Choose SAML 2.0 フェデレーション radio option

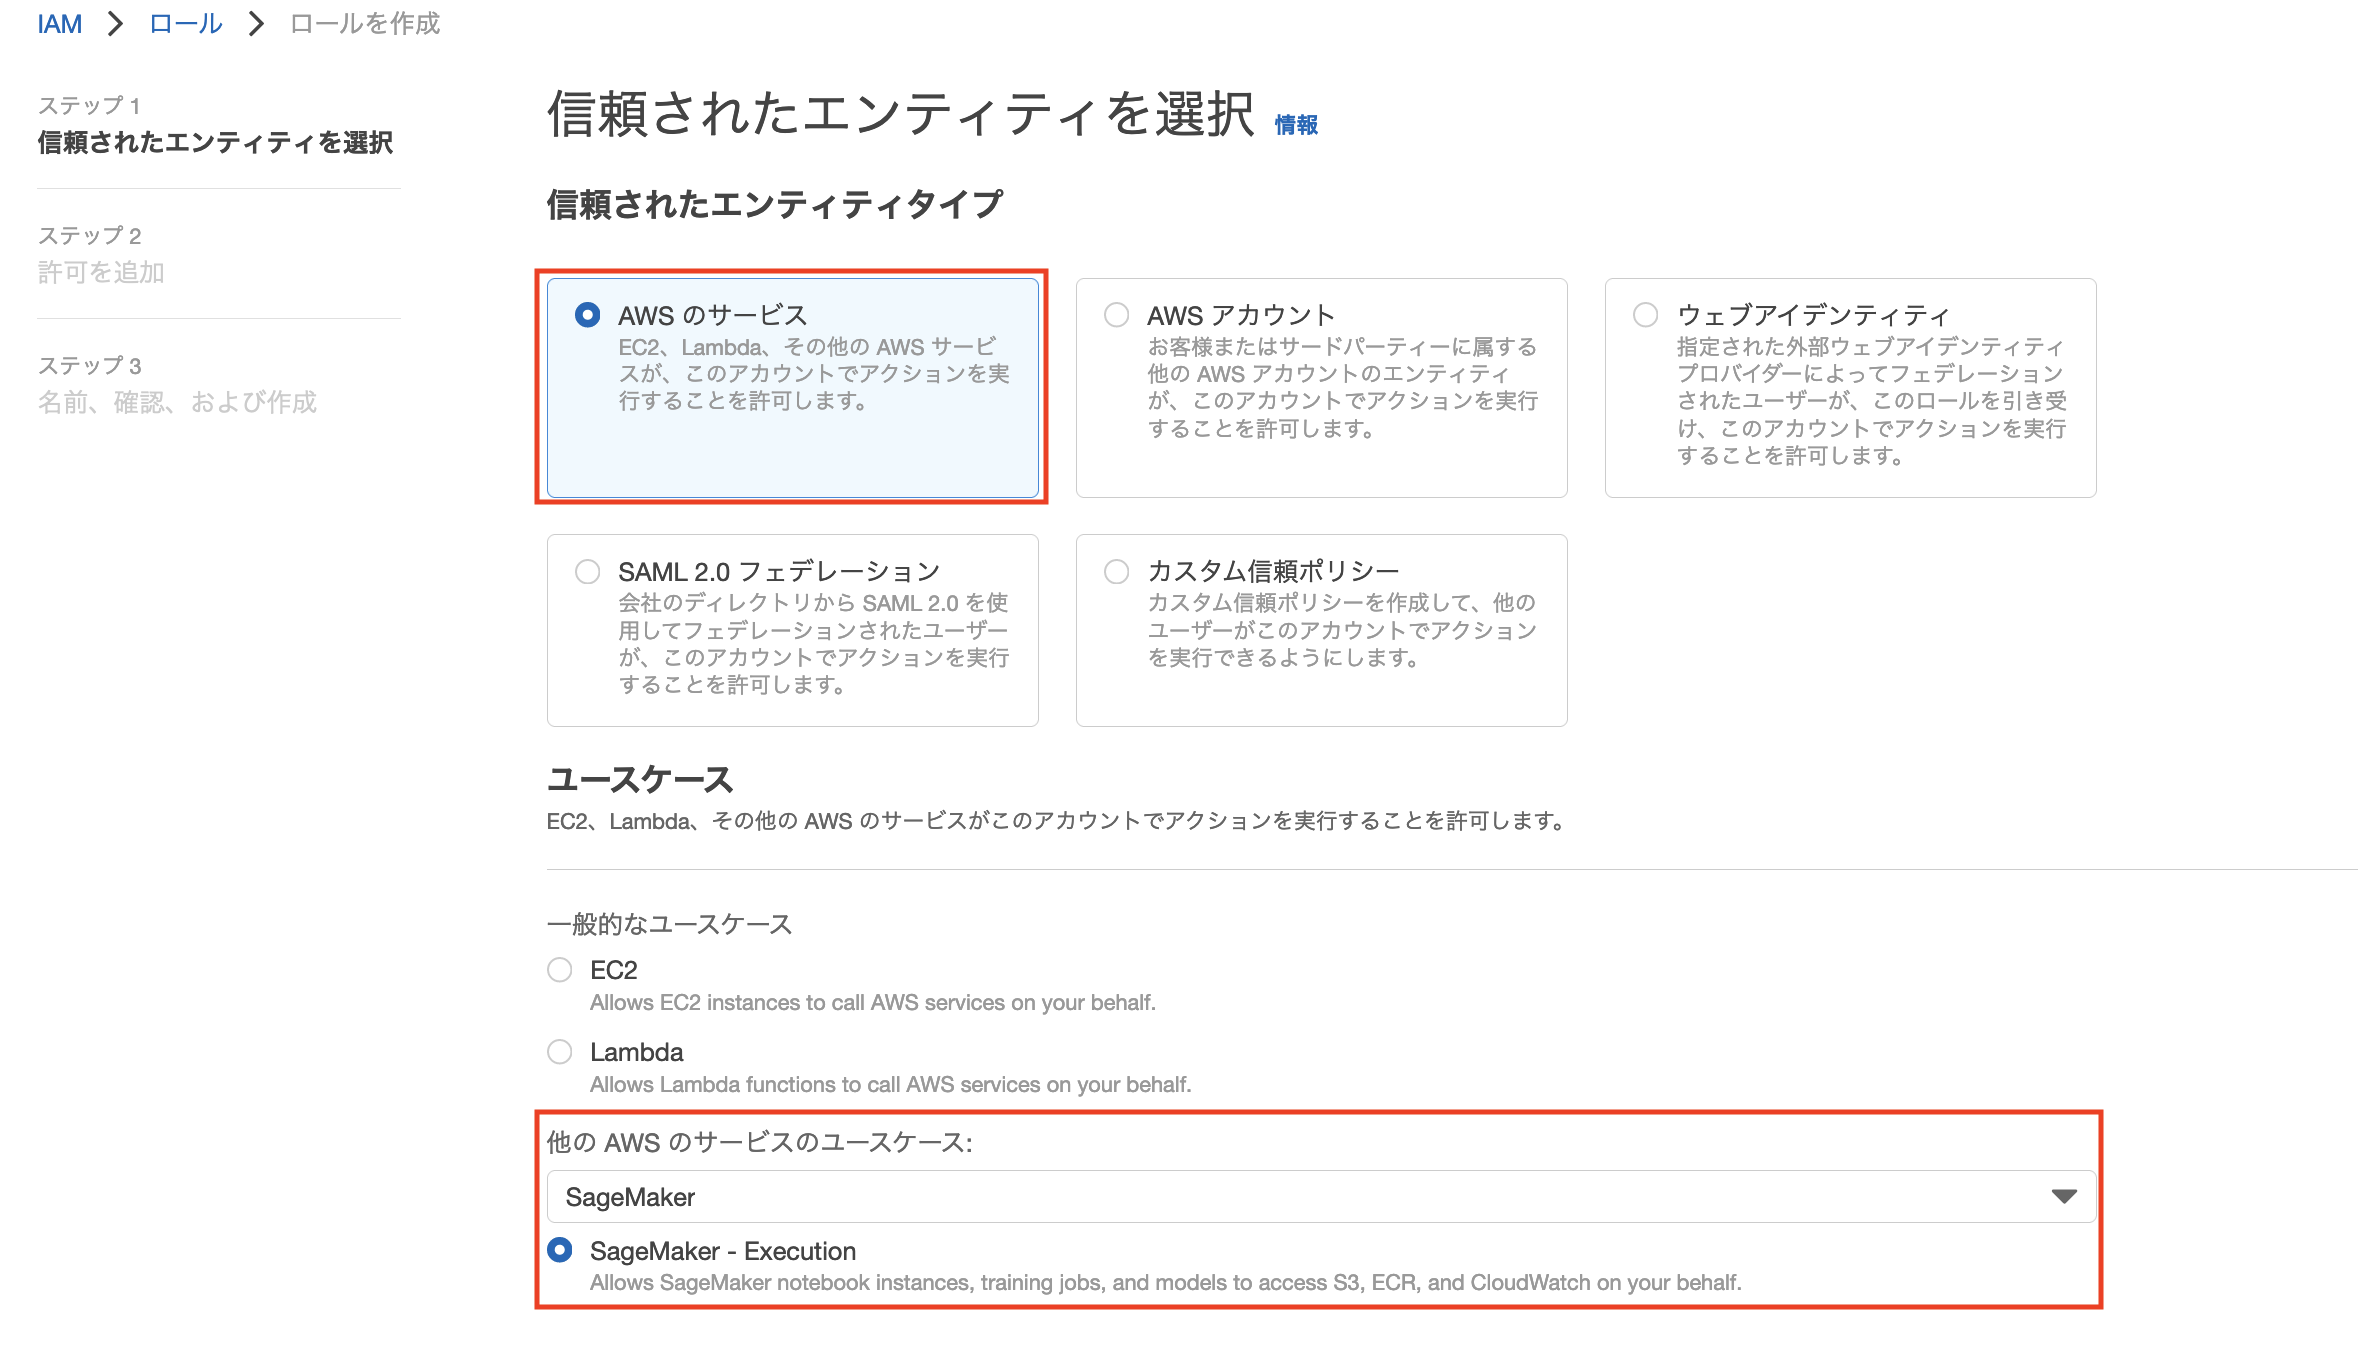[588, 571]
